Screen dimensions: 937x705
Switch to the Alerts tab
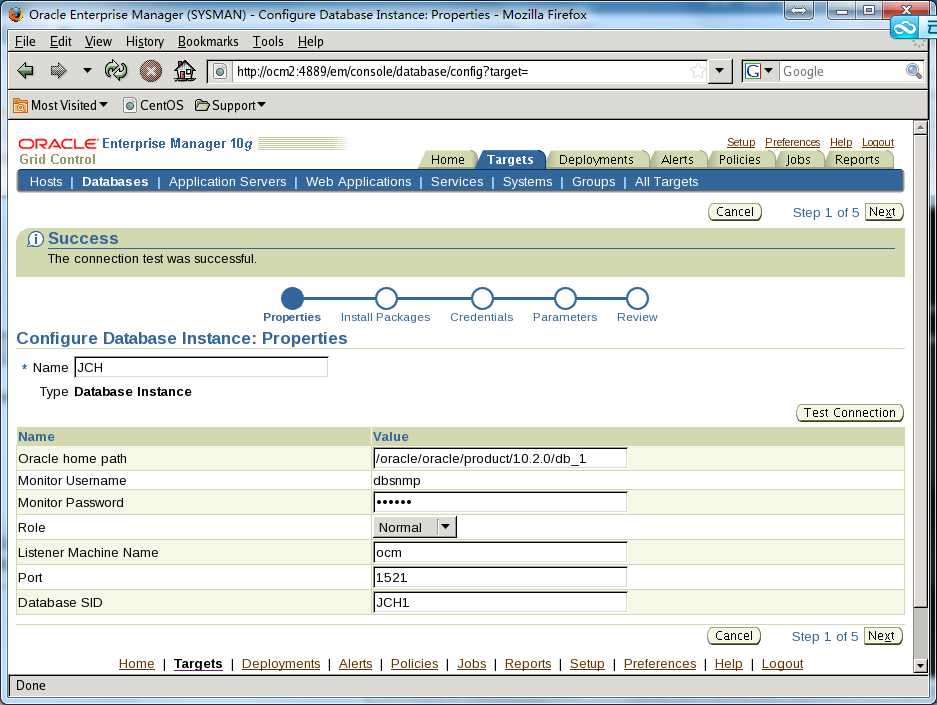pos(677,160)
